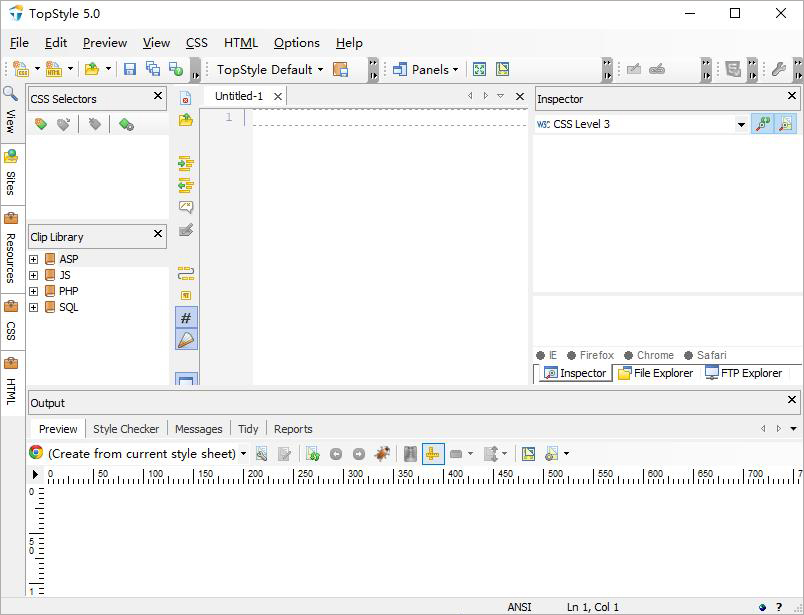
Task: Click the Safari browser support indicator
Action: 705,355
